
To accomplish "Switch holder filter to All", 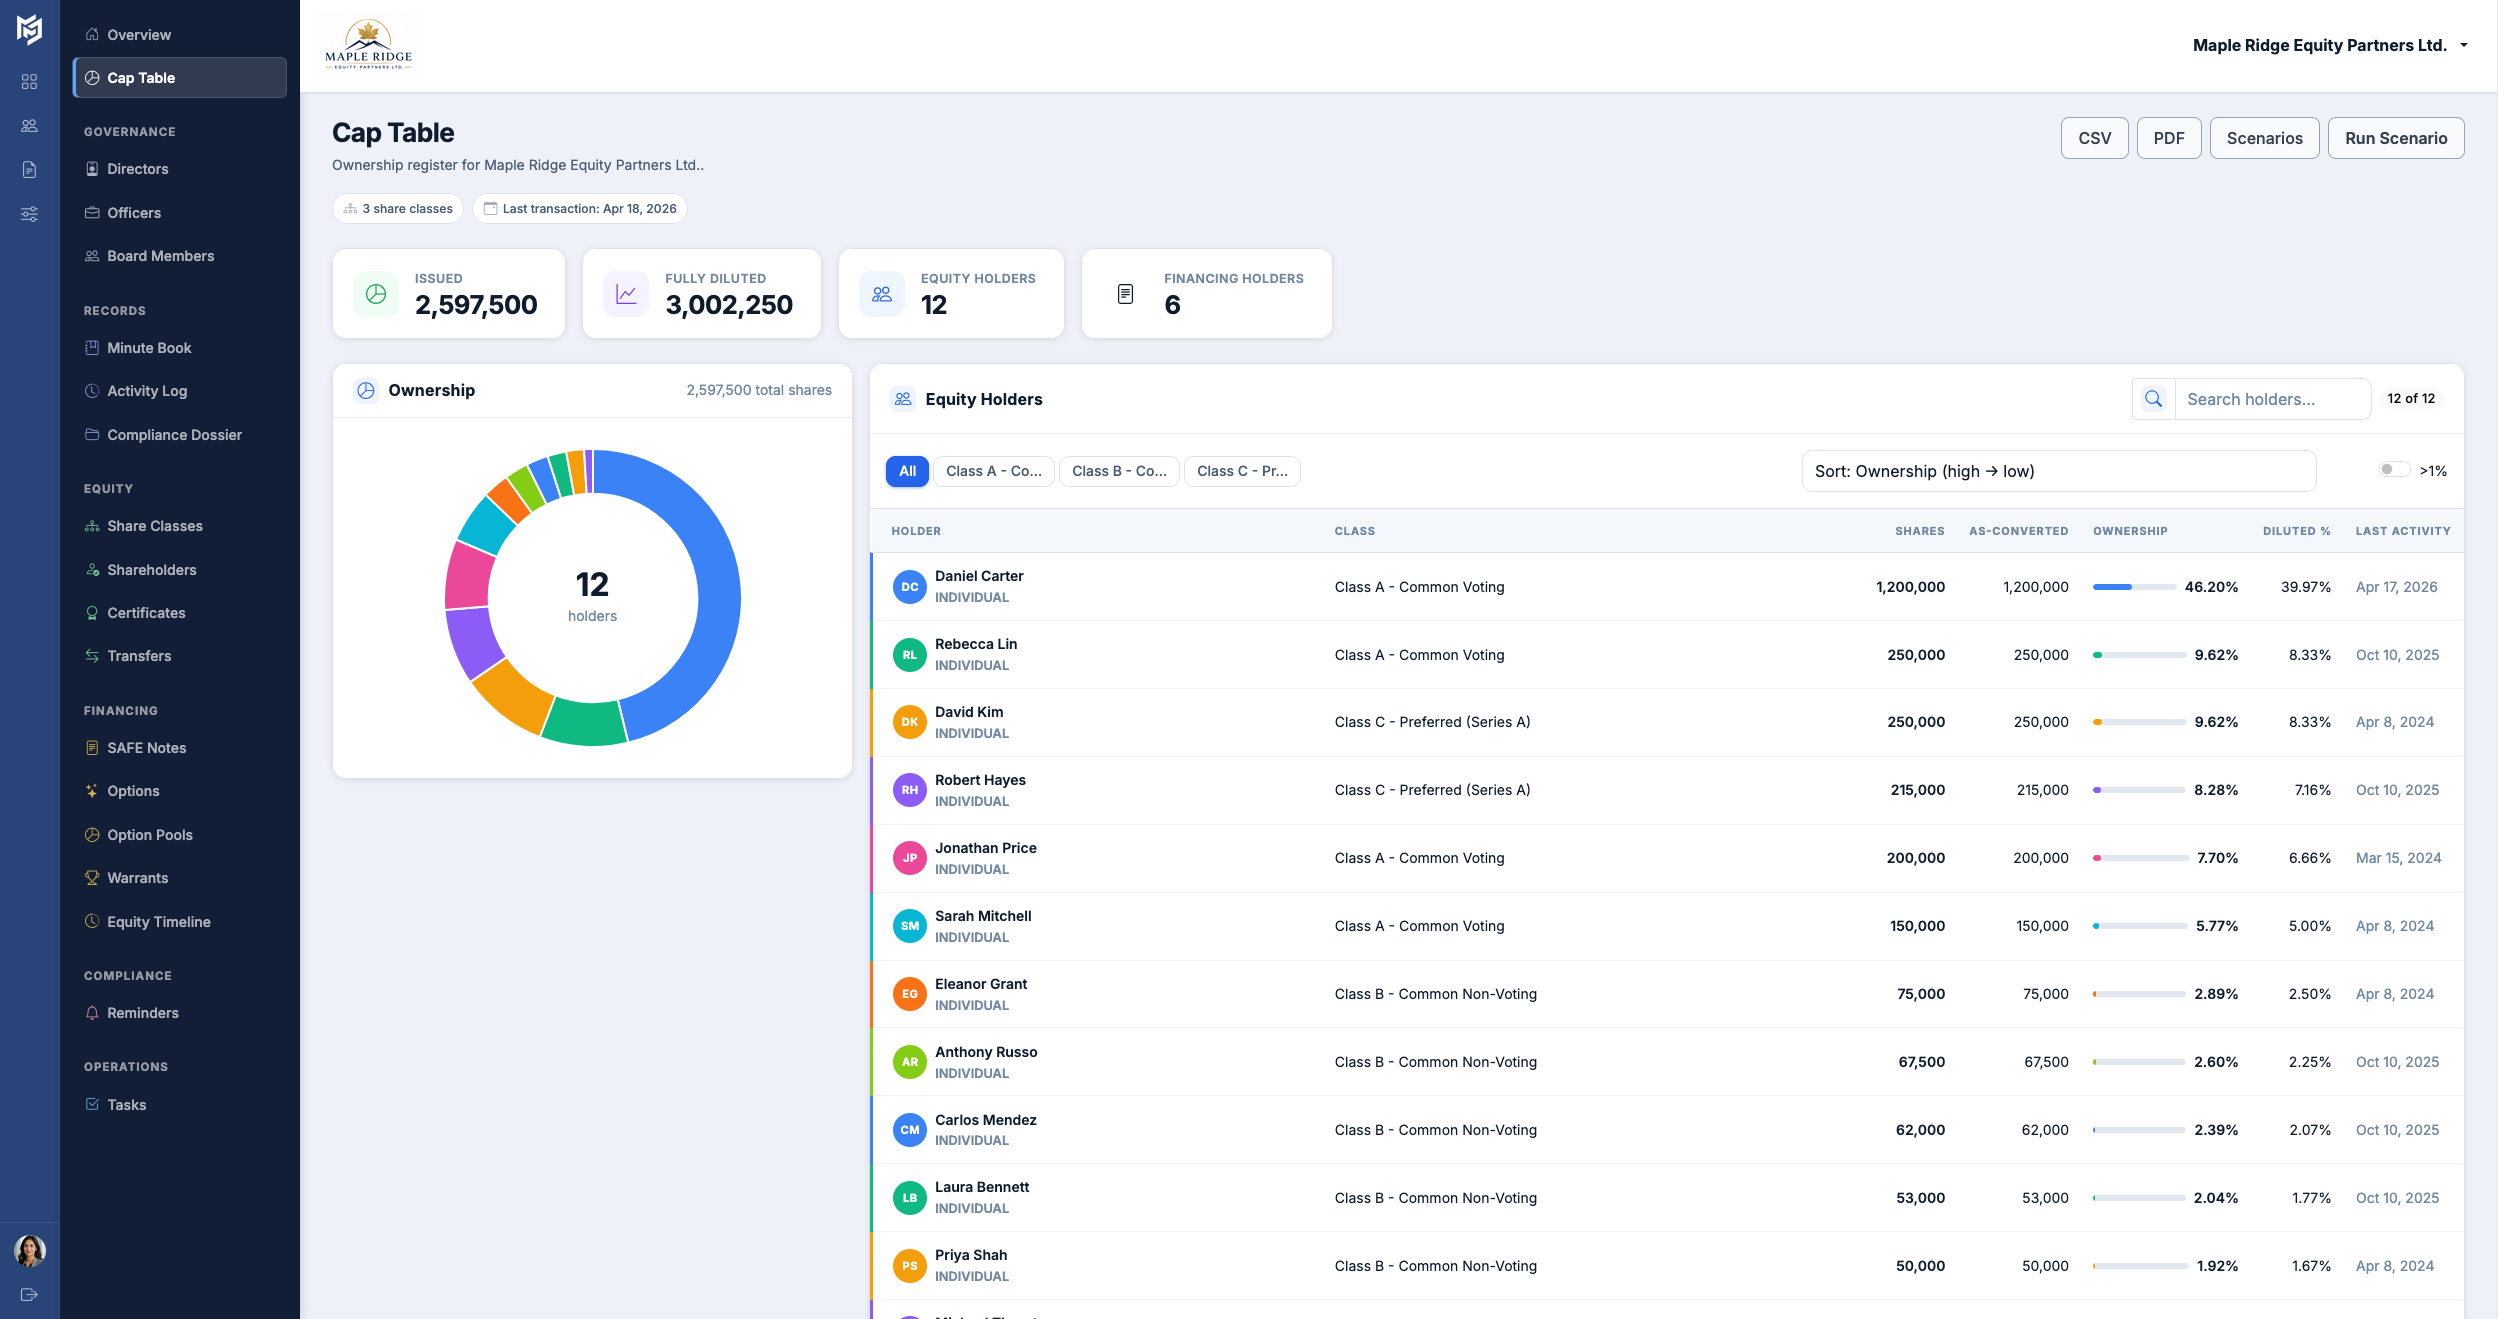I will 906,471.
